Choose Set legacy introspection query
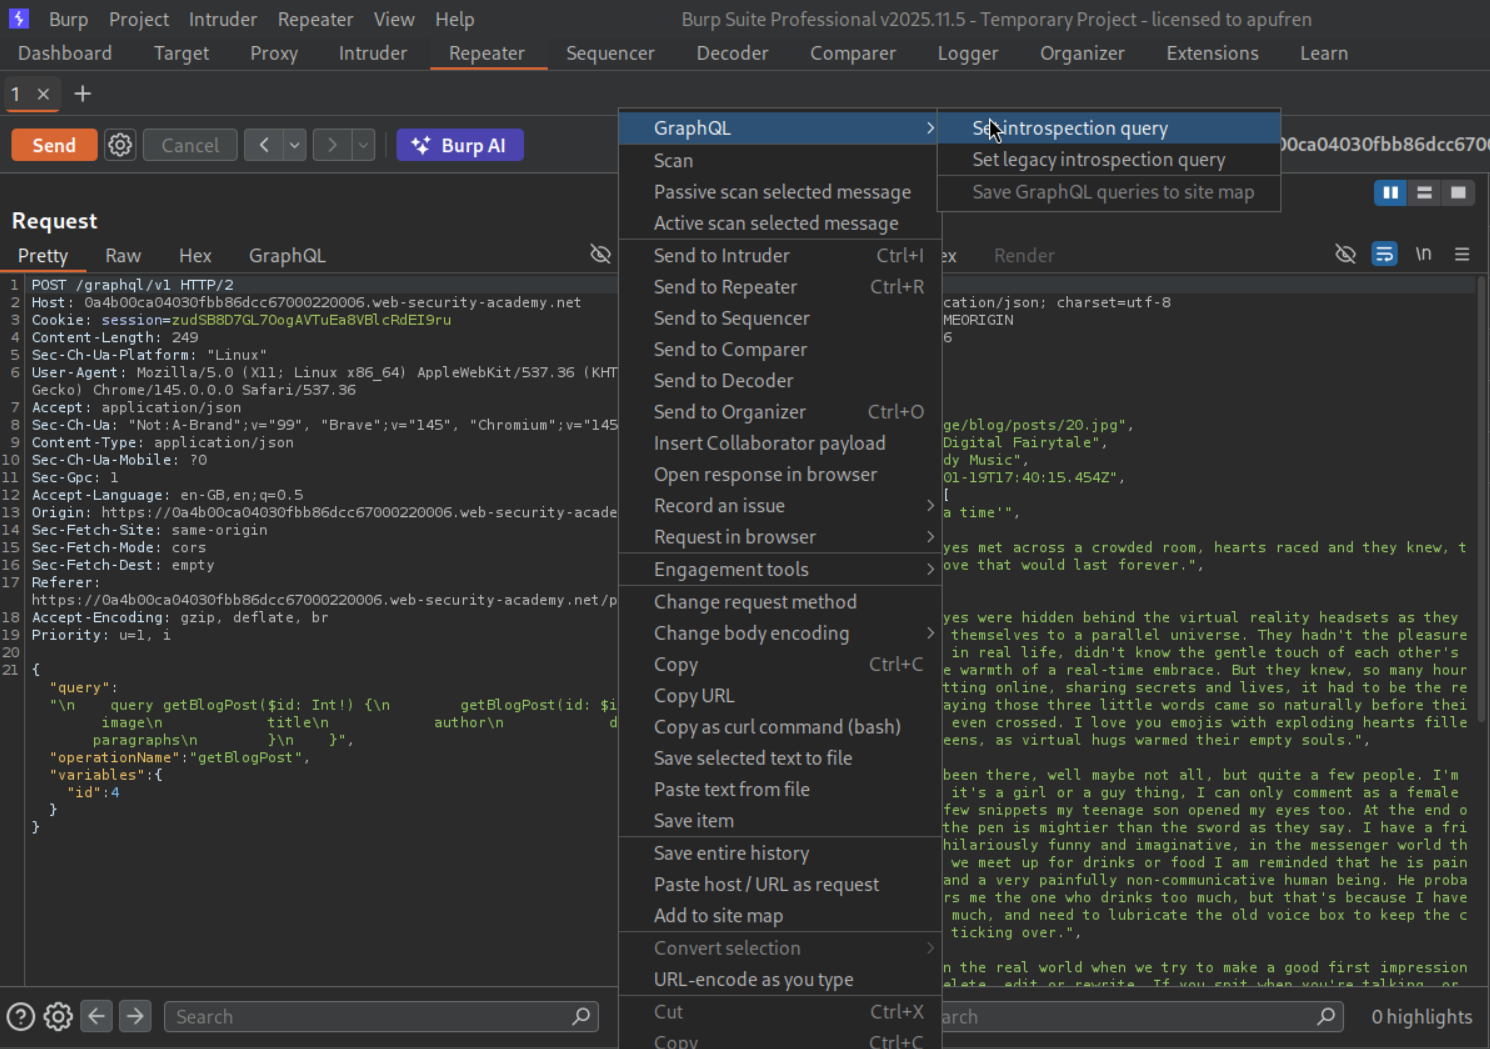The width and height of the screenshot is (1490, 1049). click(1098, 160)
